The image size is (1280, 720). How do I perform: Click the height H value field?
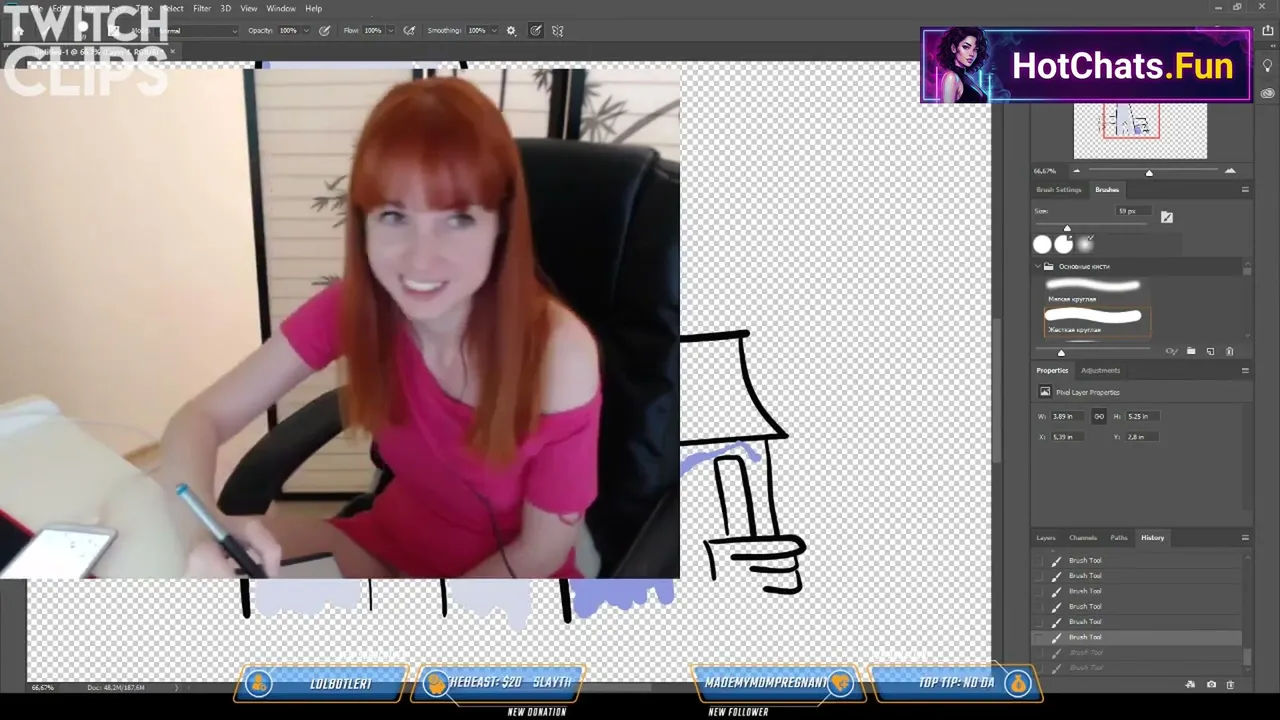(1142, 416)
